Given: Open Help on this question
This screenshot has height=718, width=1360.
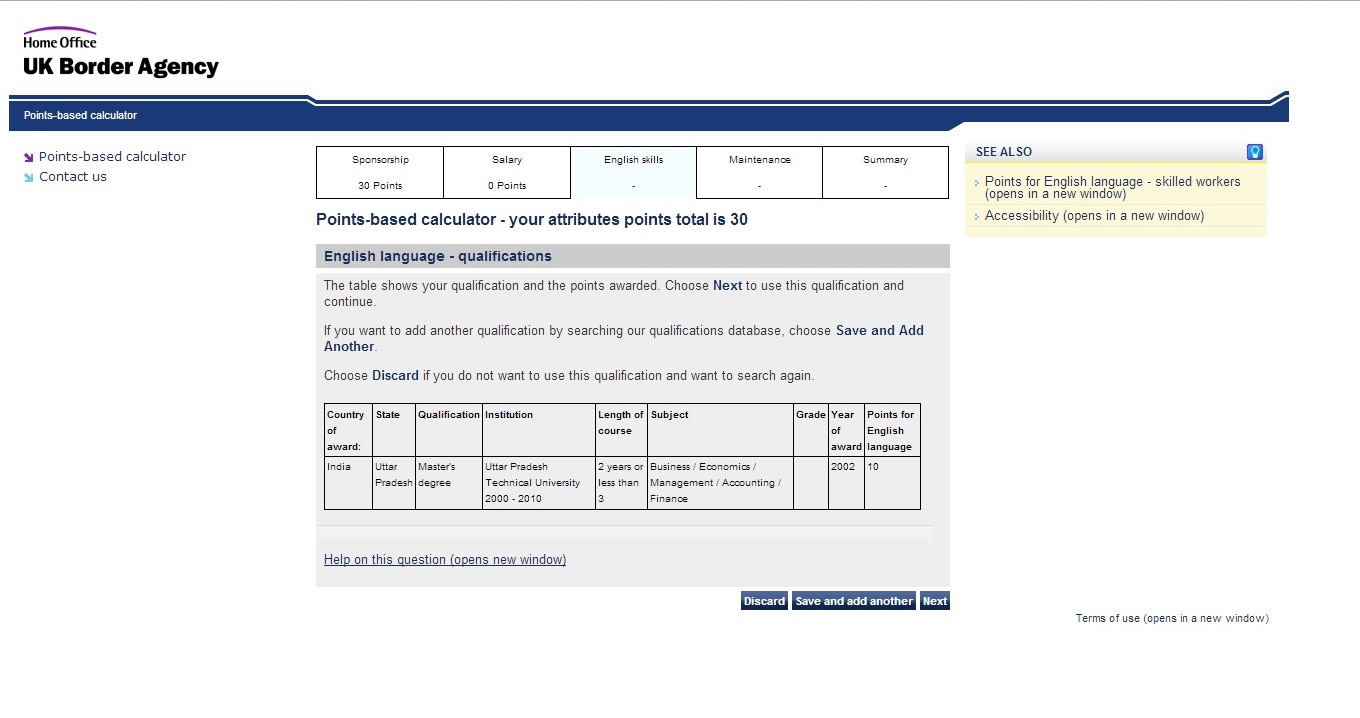Looking at the screenshot, I should click(x=444, y=559).
